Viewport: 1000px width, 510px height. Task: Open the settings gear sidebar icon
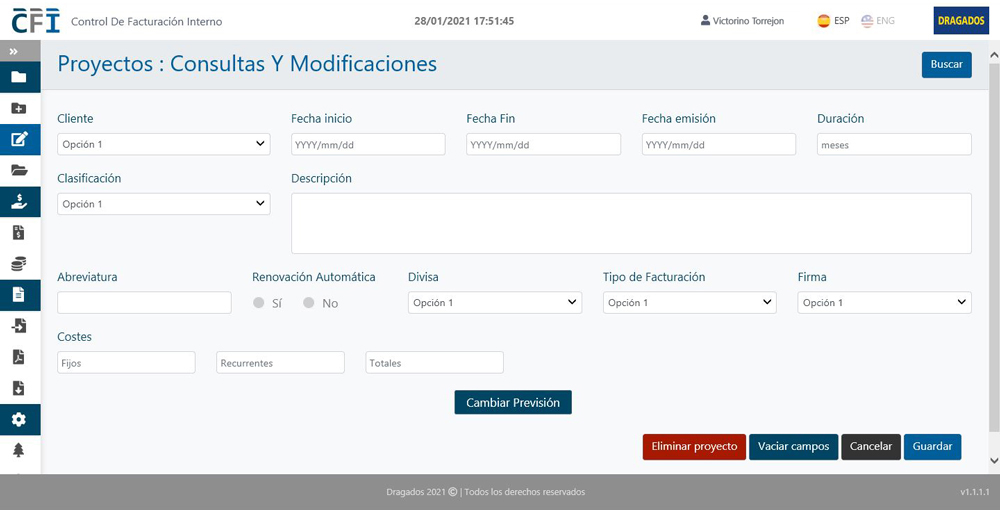[19, 419]
